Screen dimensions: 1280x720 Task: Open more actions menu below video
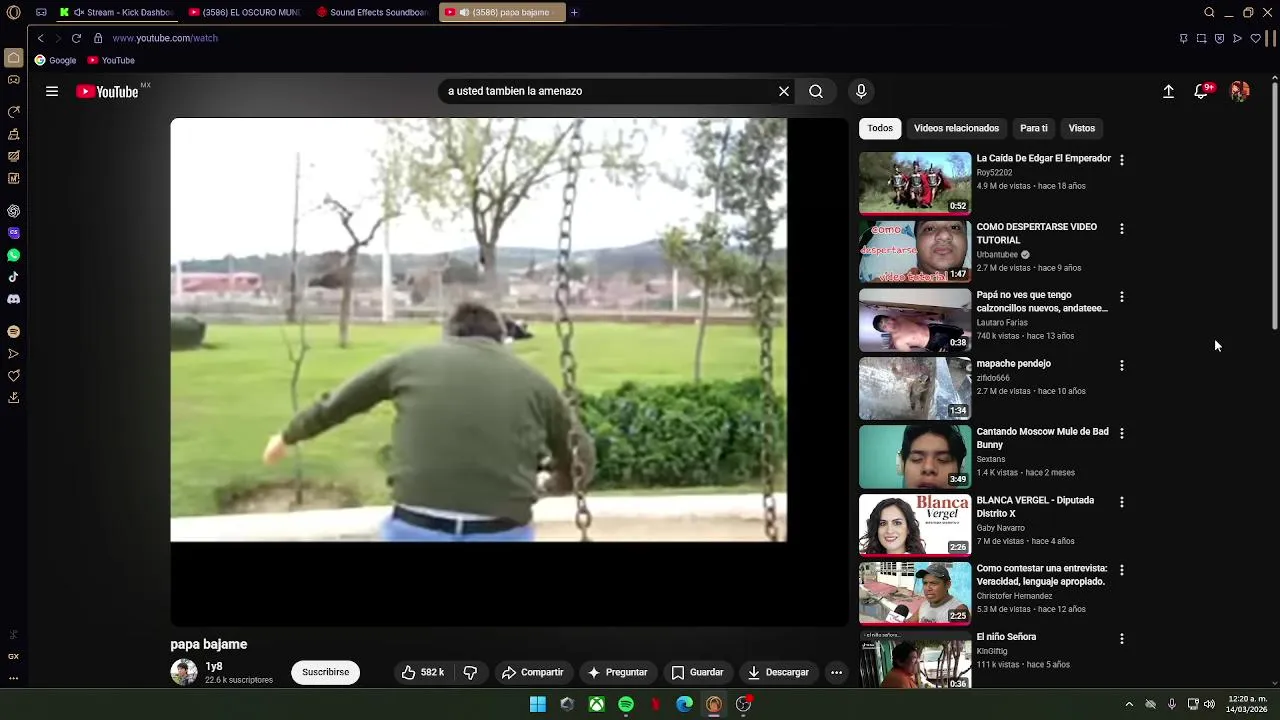coord(836,672)
